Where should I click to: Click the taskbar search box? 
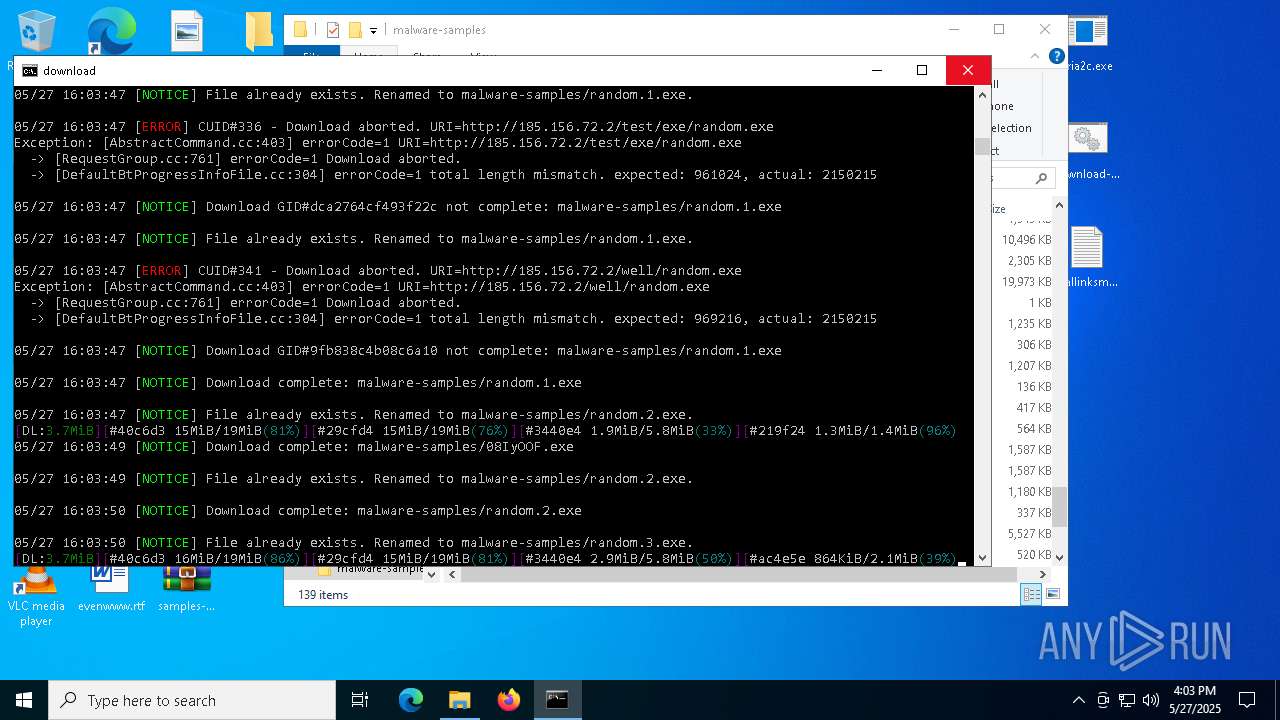click(192, 700)
